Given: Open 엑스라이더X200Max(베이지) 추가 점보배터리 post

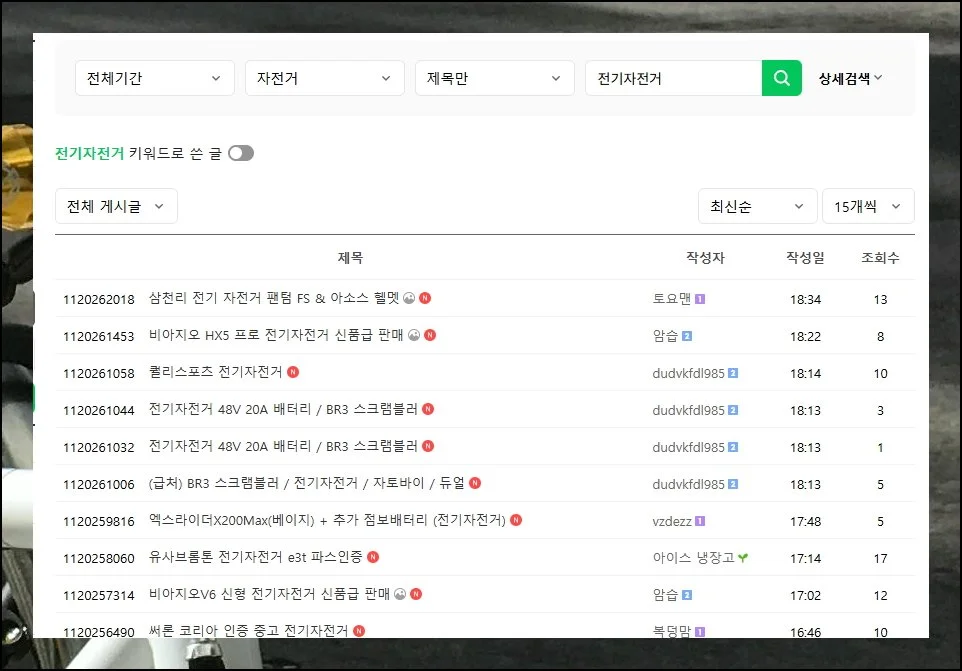Looking at the screenshot, I should coord(327,520).
